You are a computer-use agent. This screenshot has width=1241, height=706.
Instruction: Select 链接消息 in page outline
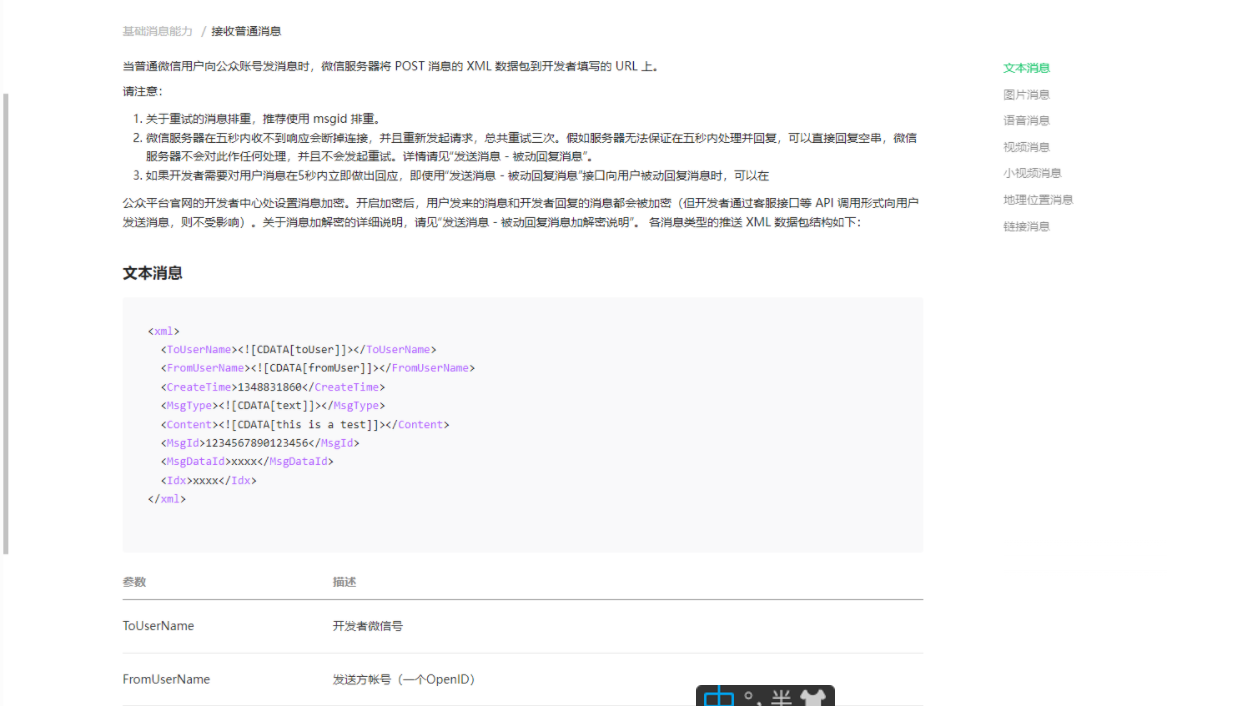tap(1026, 226)
